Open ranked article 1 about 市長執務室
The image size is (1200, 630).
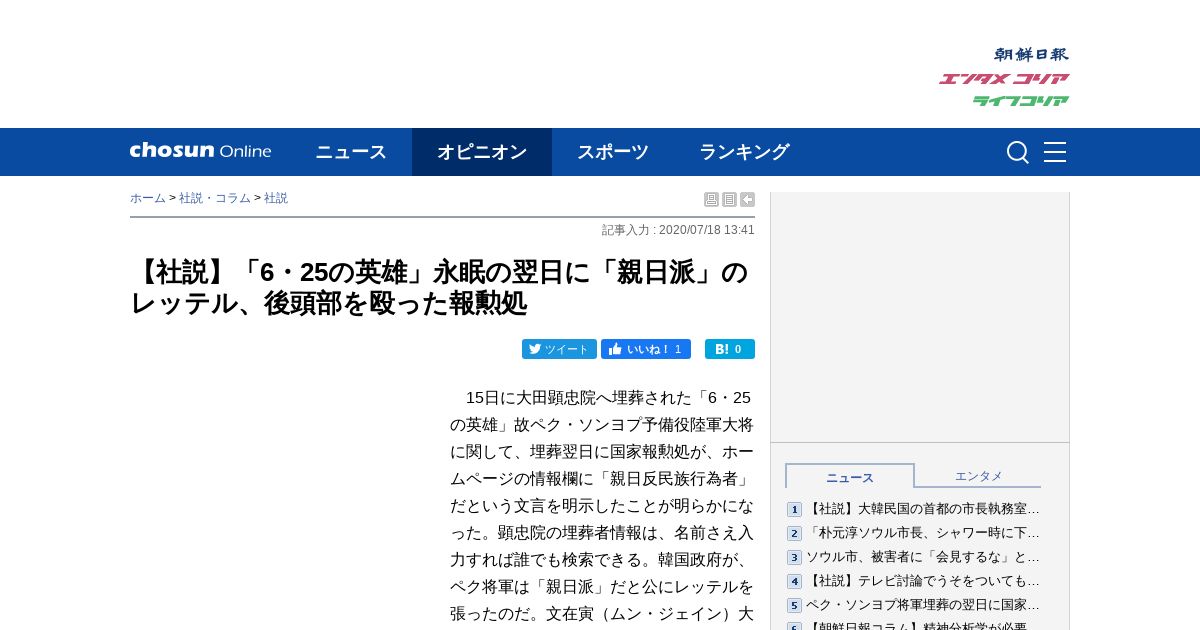pos(923,509)
